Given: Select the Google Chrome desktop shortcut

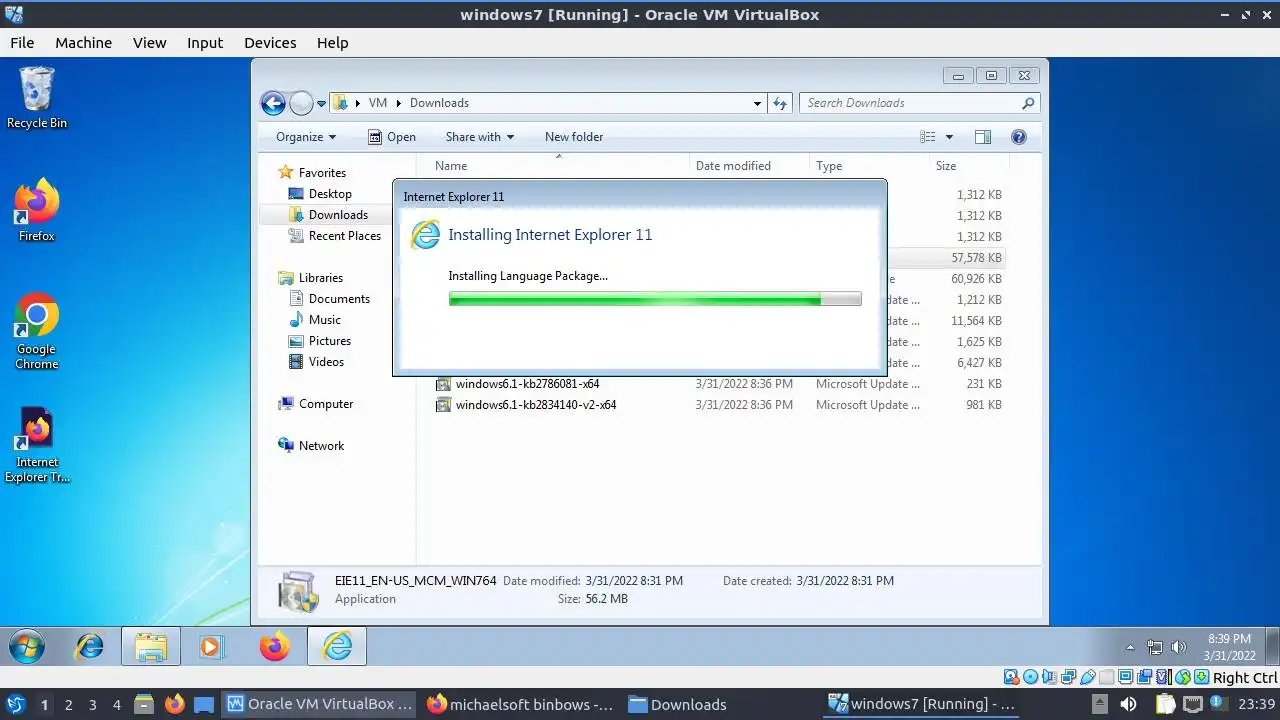Looking at the screenshot, I should (37, 331).
